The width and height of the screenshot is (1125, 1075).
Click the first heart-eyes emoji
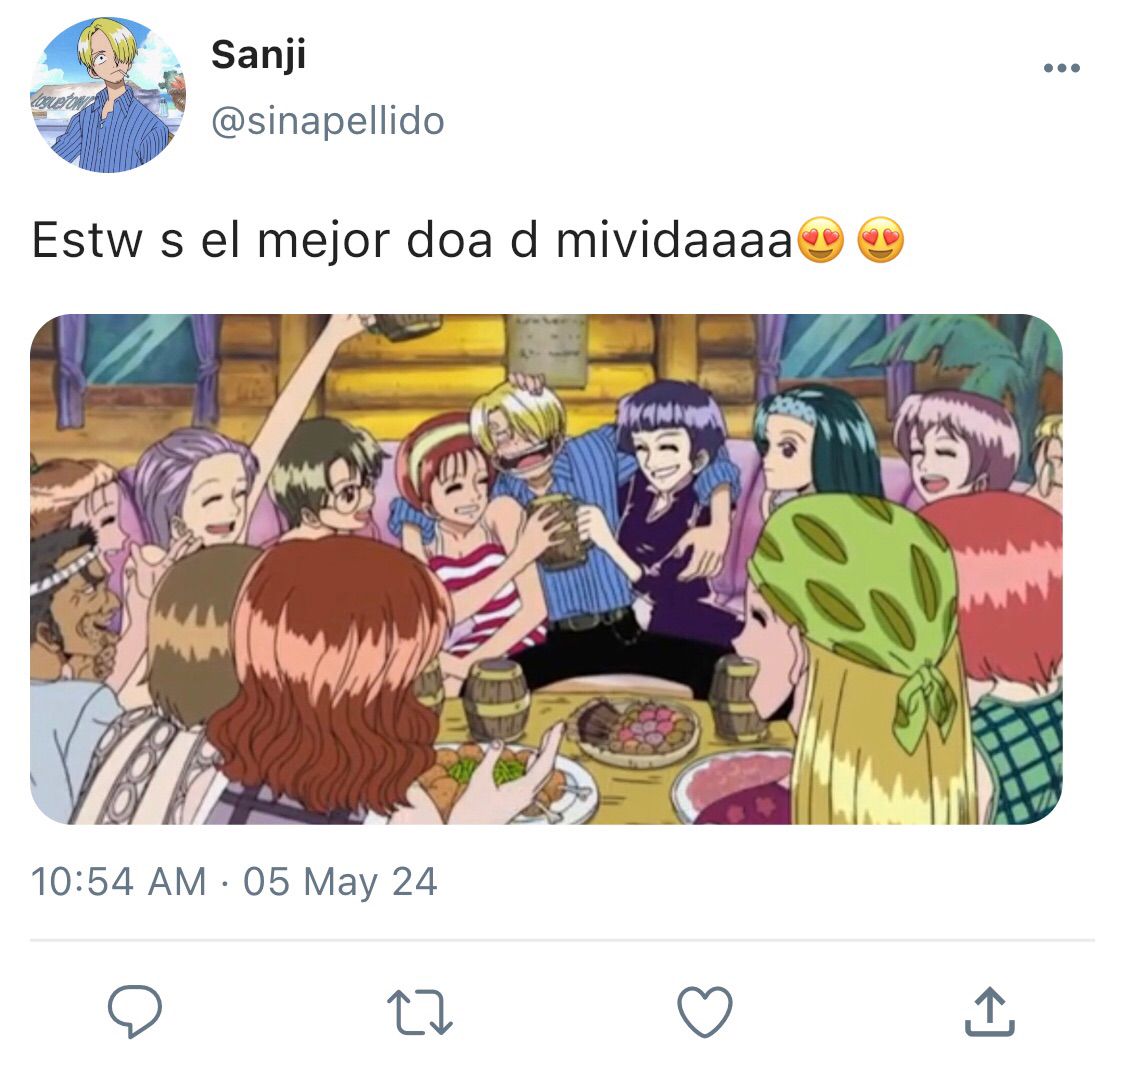coord(821,240)
